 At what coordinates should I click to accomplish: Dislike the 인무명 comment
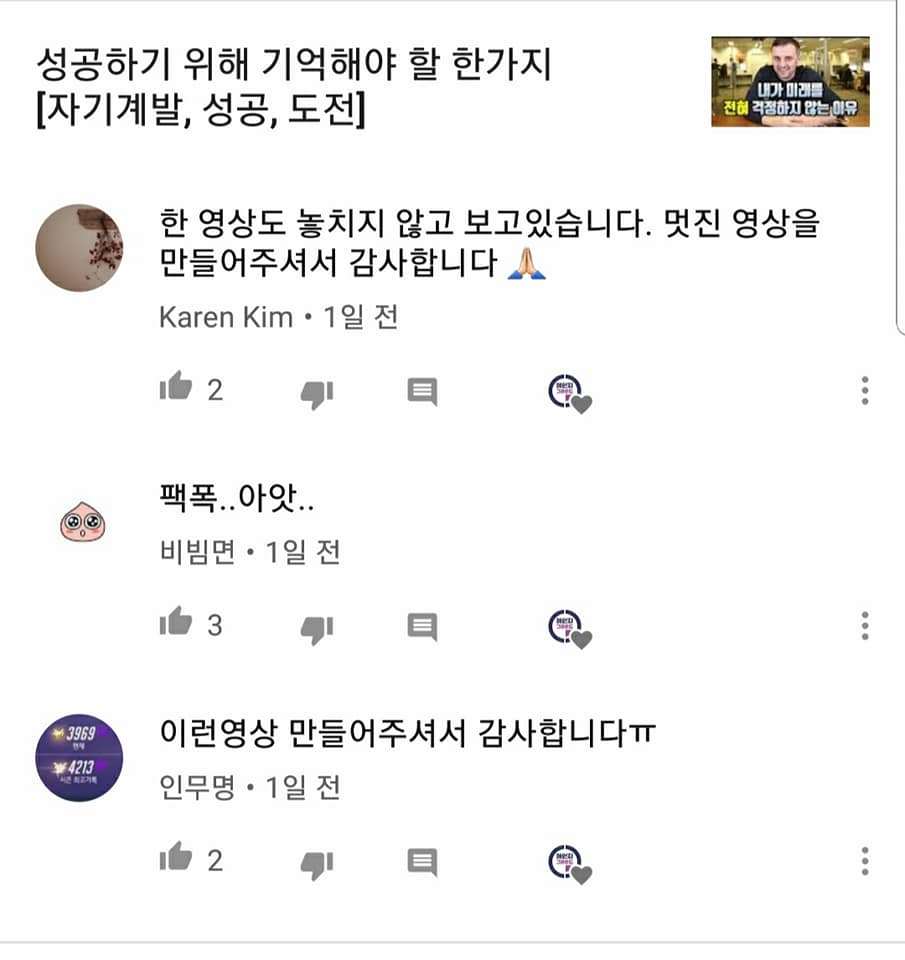(x=317, y=864)
